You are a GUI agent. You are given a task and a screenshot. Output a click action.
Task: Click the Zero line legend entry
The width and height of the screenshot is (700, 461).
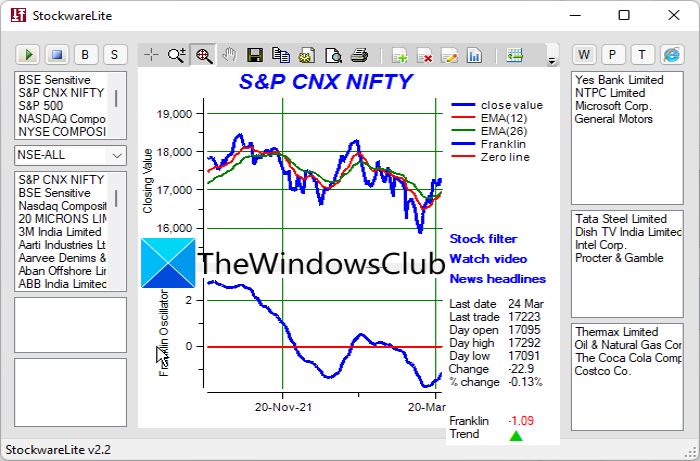pos(490,157)
